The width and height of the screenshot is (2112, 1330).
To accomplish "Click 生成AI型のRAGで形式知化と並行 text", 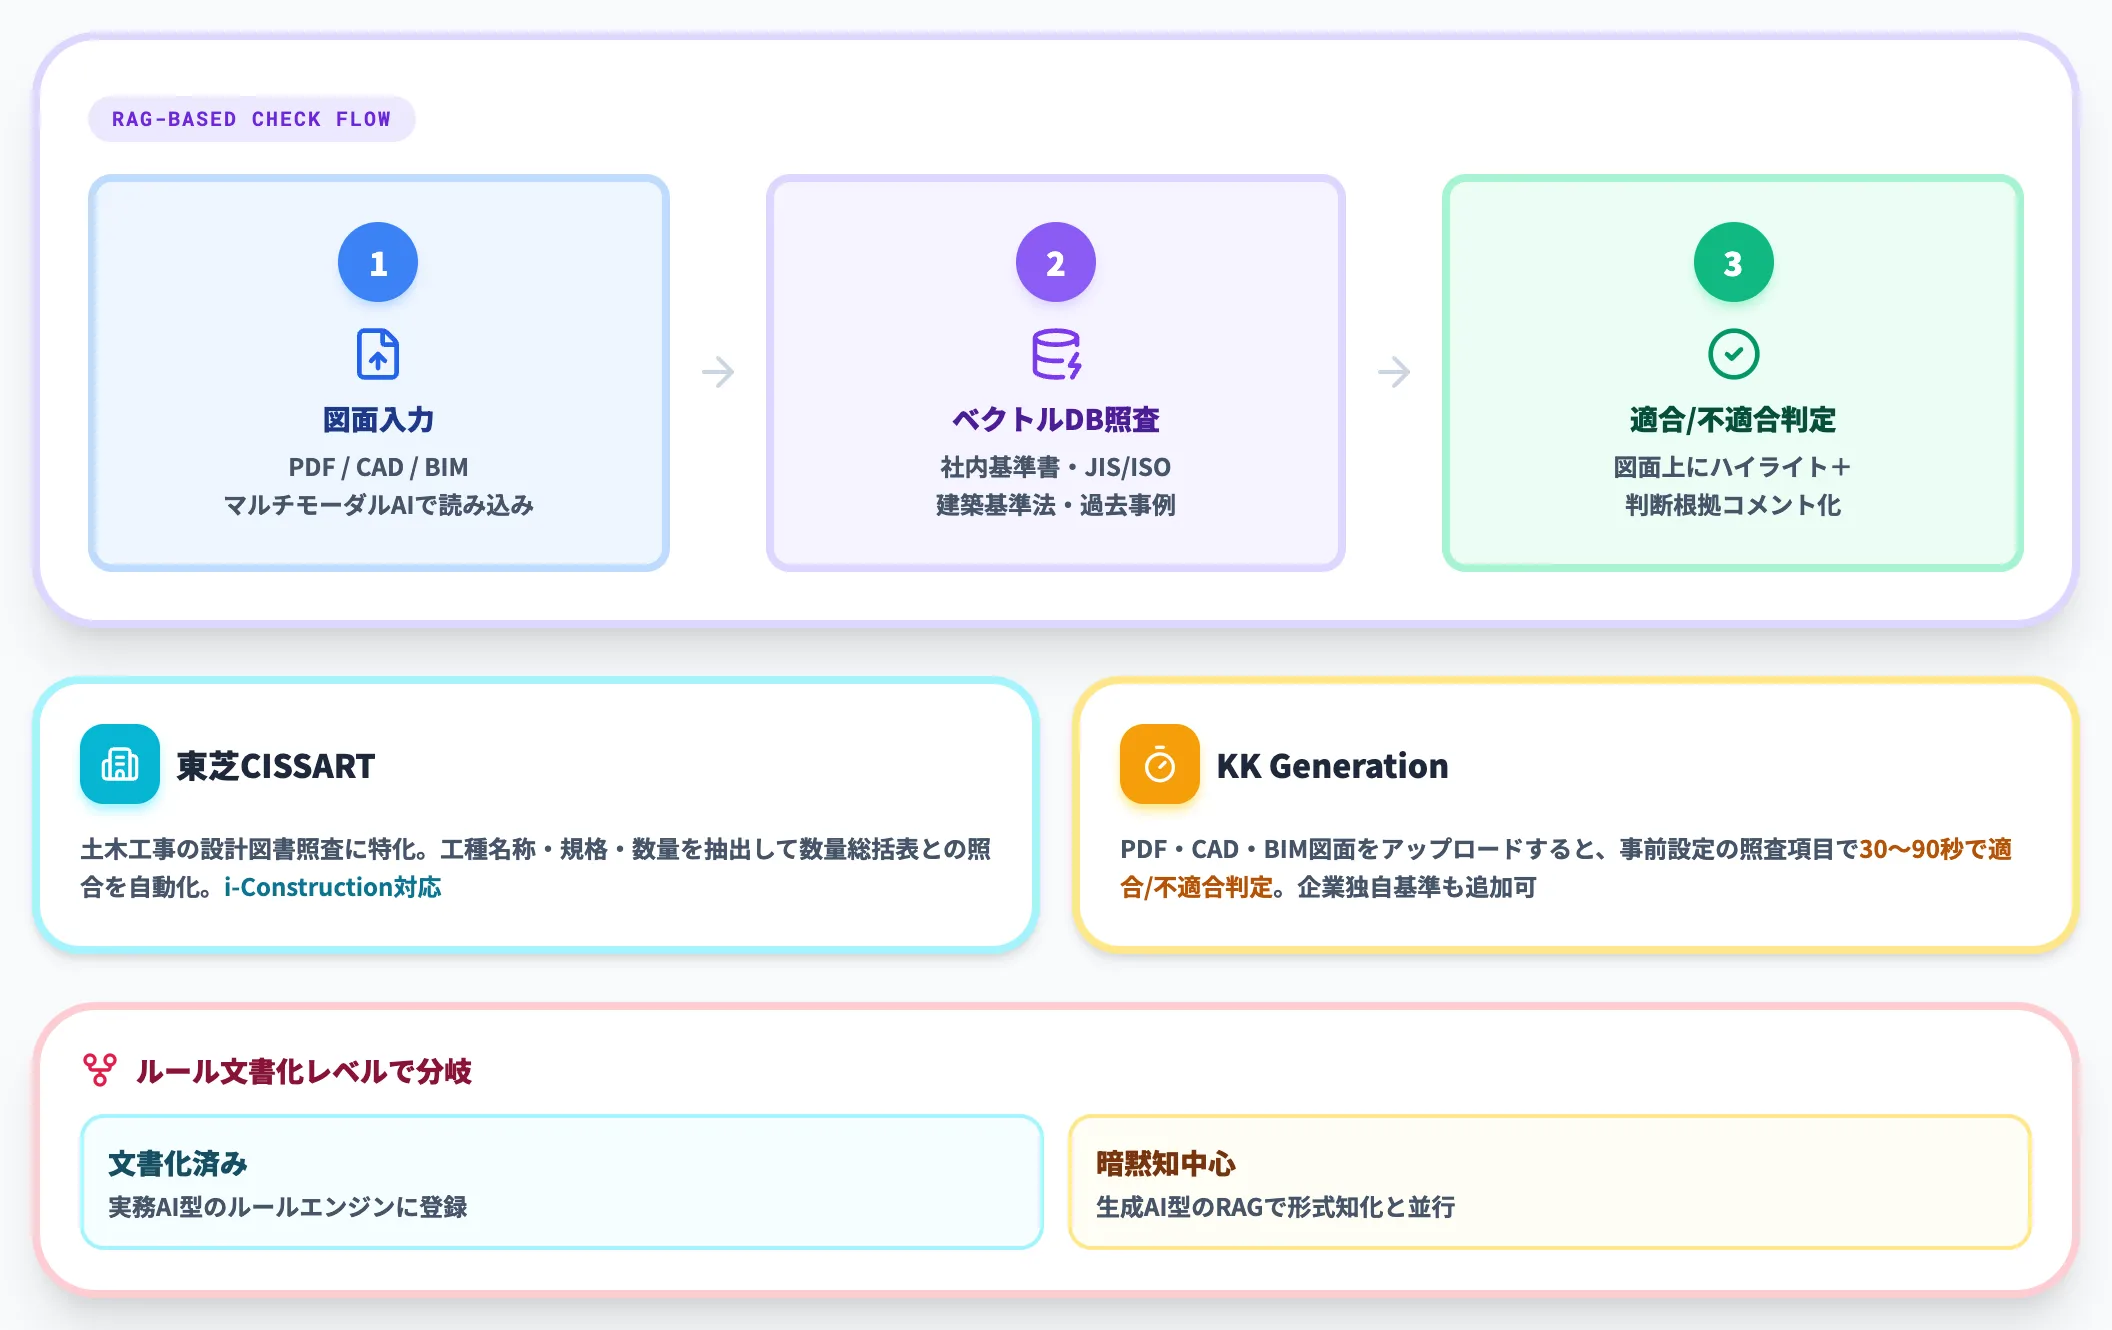I will tap(1276, 1207).
